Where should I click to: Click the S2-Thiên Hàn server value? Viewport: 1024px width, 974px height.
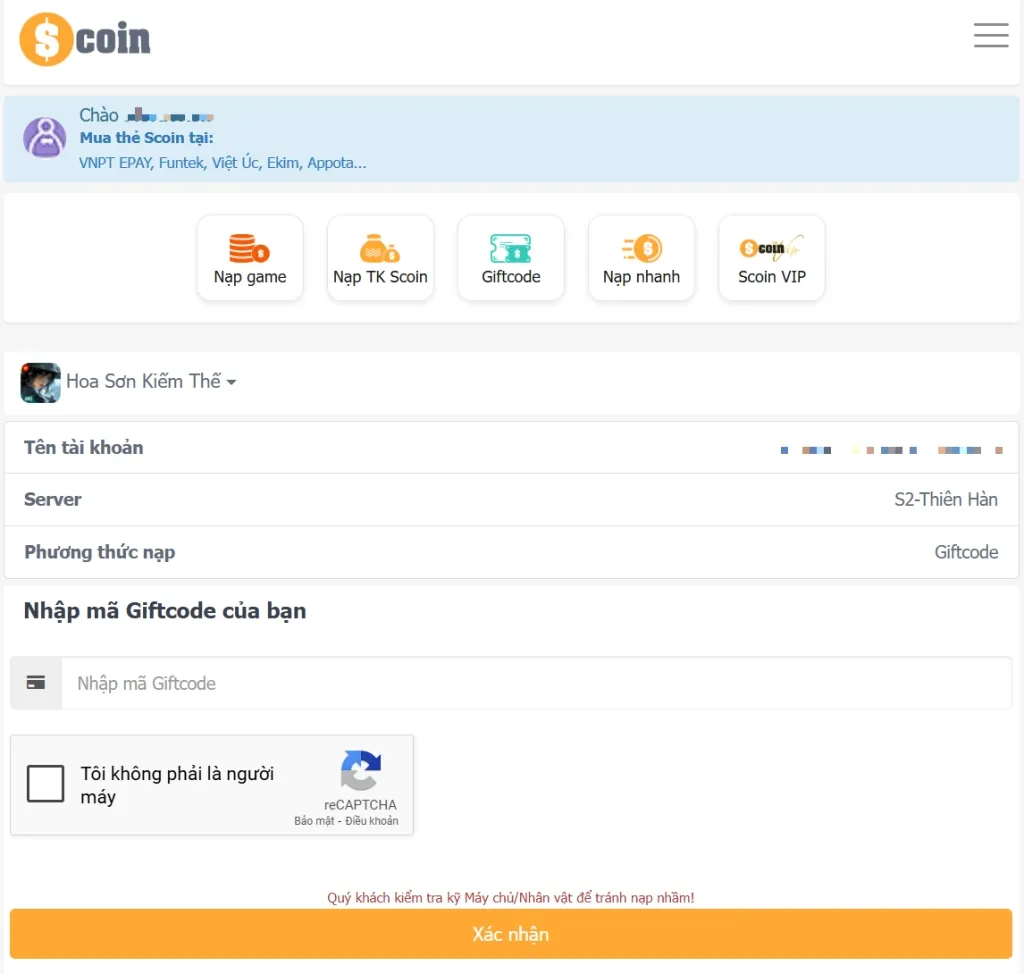[946, 500]
